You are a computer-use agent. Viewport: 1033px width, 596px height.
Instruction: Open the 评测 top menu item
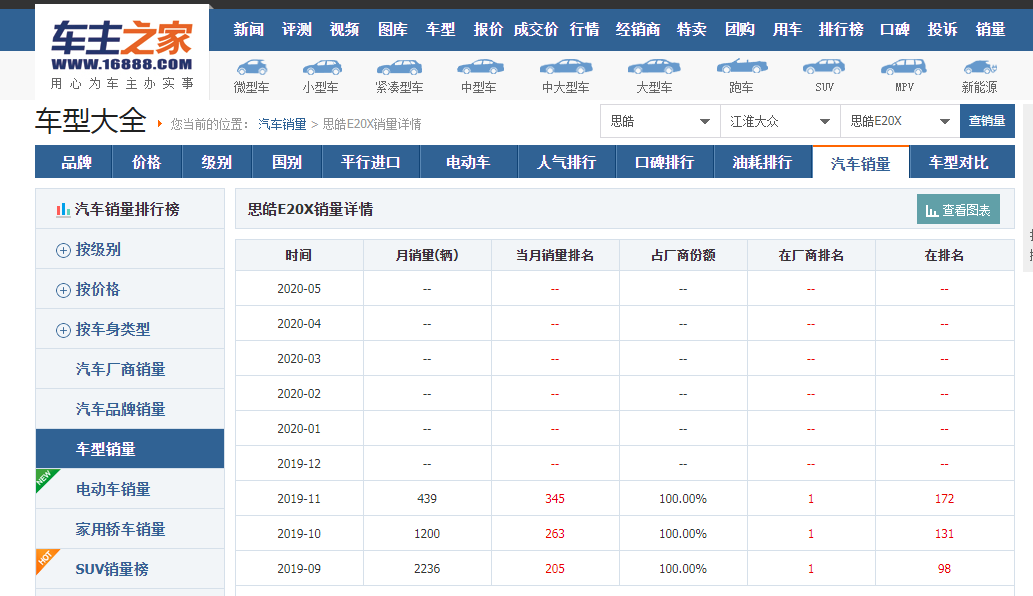point(296,30)
